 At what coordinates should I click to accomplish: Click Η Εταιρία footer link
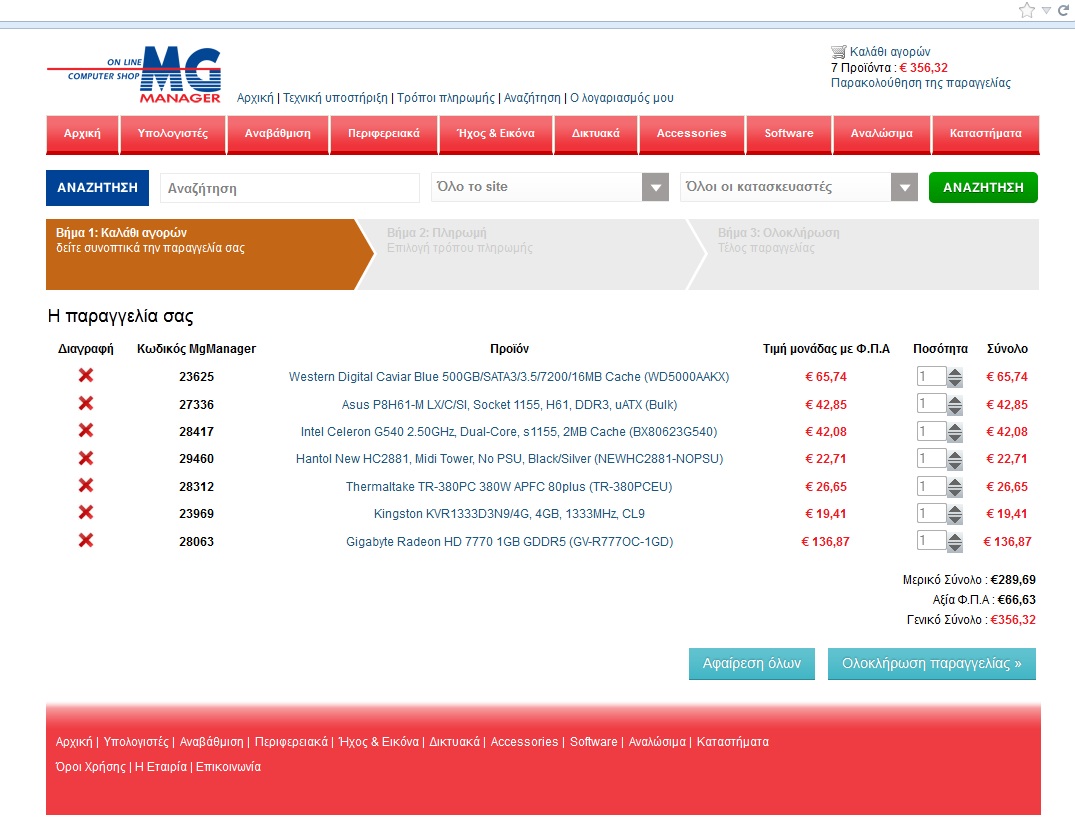160,767
